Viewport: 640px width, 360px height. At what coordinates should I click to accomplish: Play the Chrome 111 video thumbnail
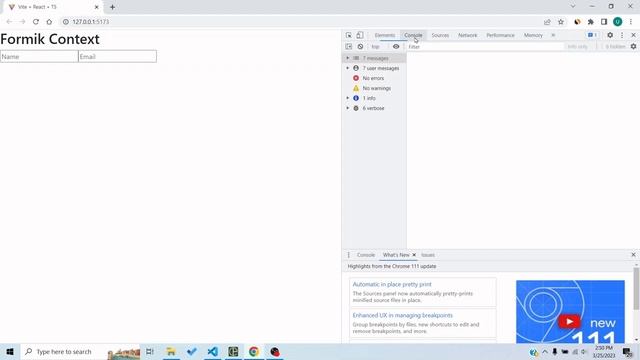(x=570, y=312)
